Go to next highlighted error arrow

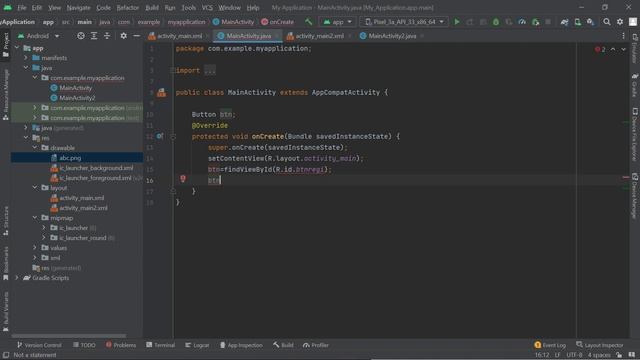pyautogui.click(x=623, y=49)
